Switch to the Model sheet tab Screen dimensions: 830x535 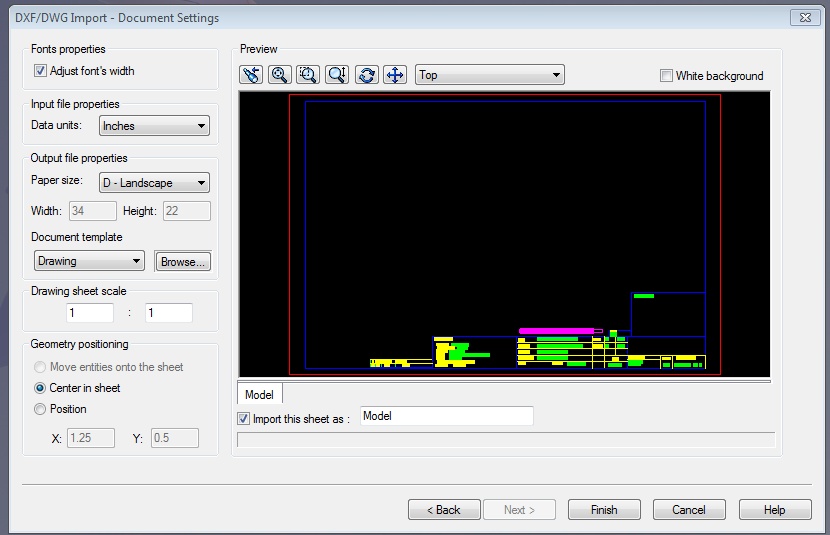click(x=259, y=395)
